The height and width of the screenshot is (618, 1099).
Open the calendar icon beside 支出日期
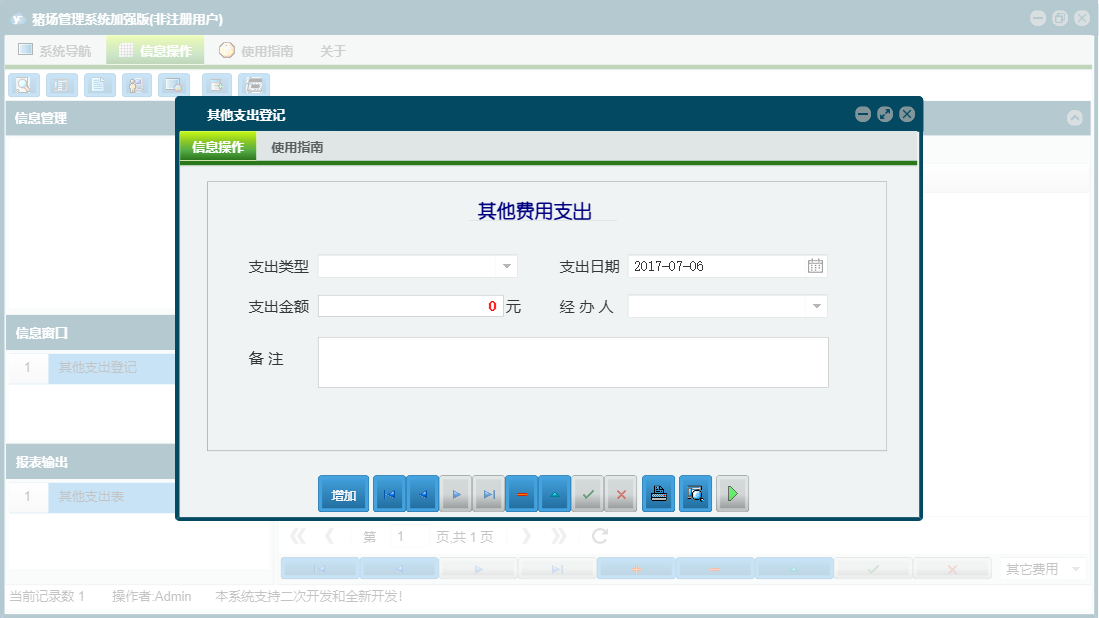(x=814, y=266)
